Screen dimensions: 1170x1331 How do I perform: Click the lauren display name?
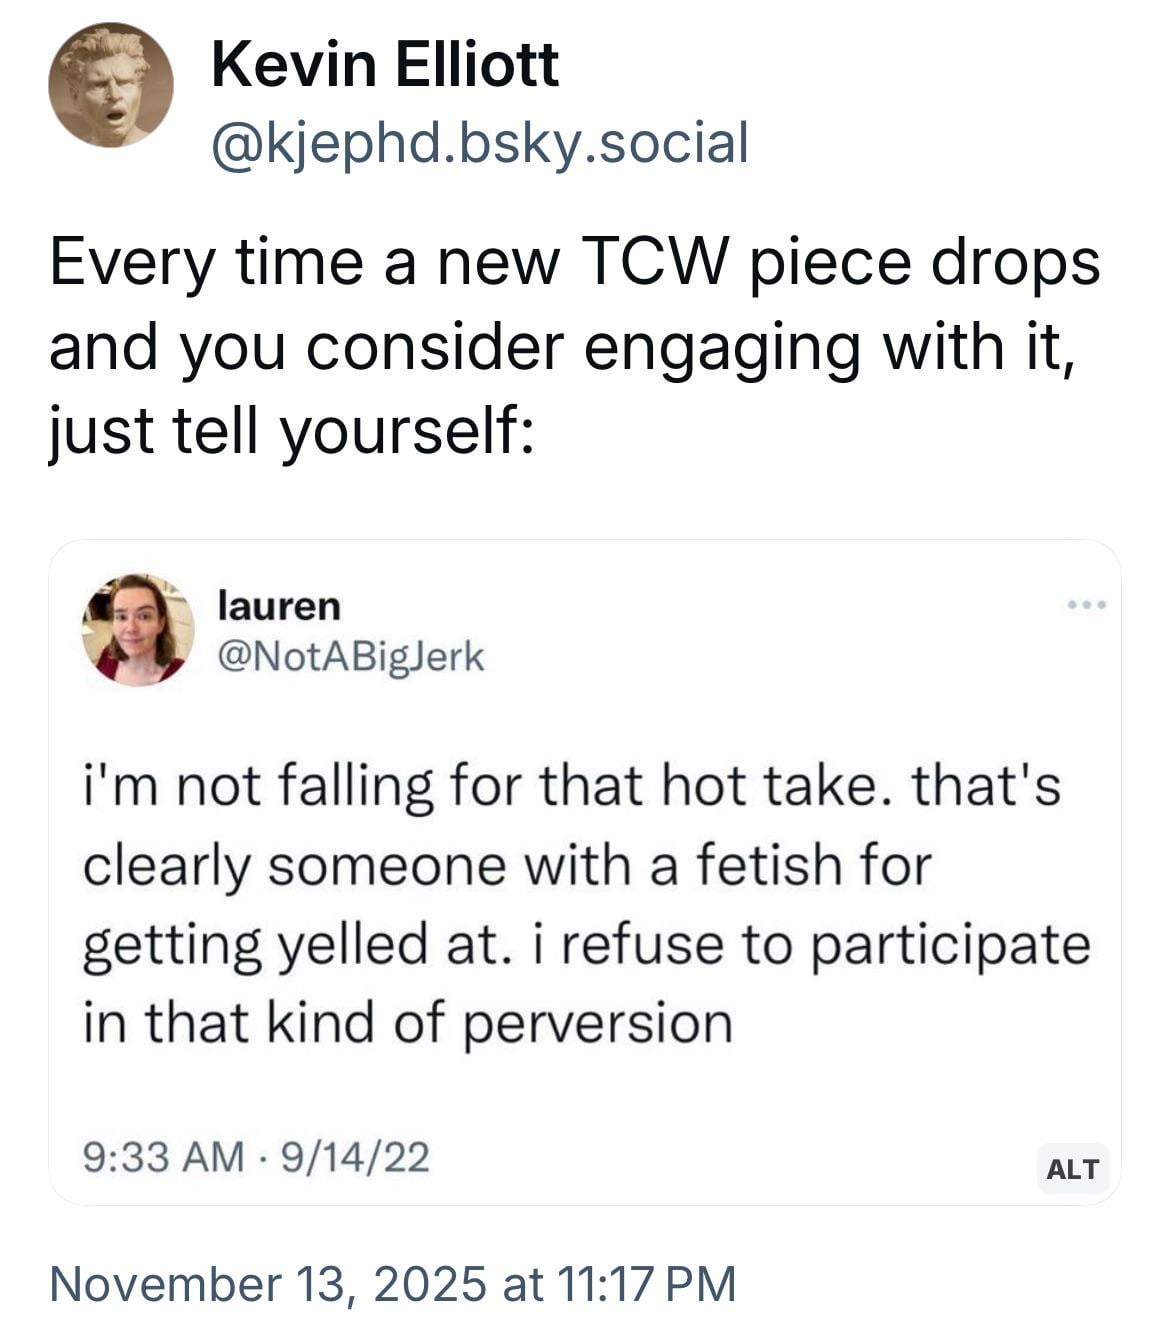pos(279,605)
